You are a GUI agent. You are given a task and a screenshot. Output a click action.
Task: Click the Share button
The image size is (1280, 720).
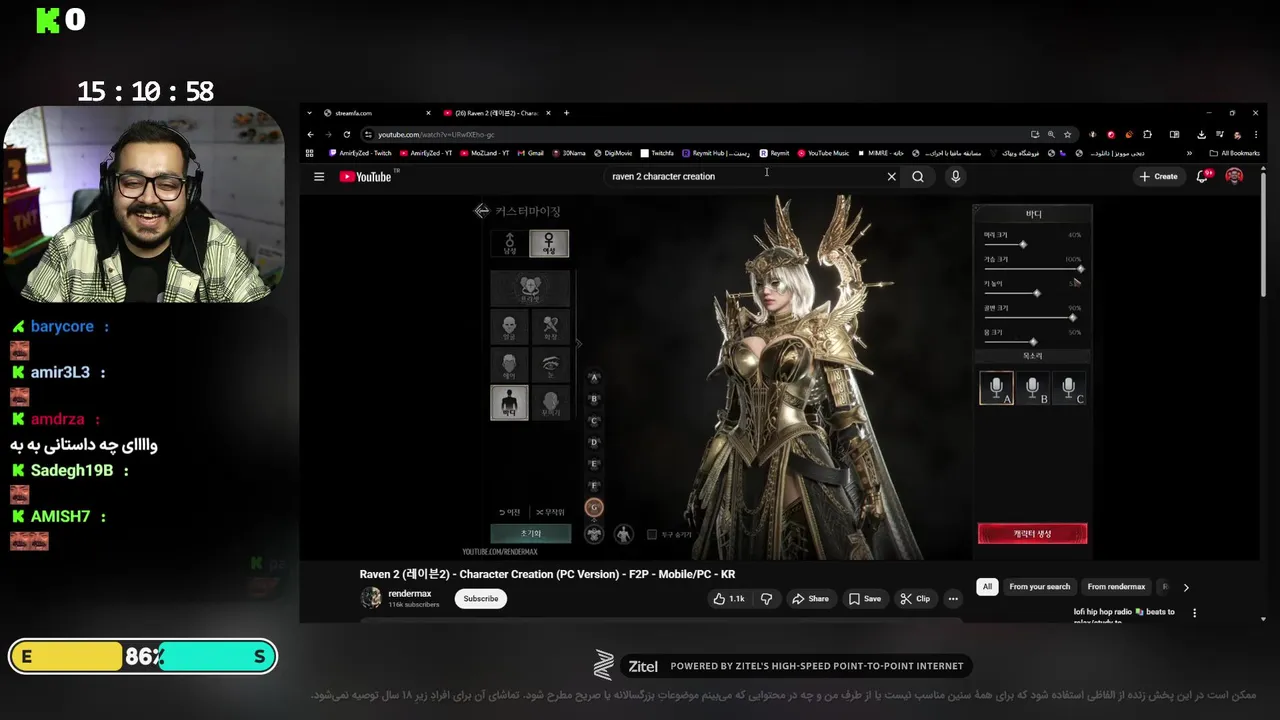[810, 599]
